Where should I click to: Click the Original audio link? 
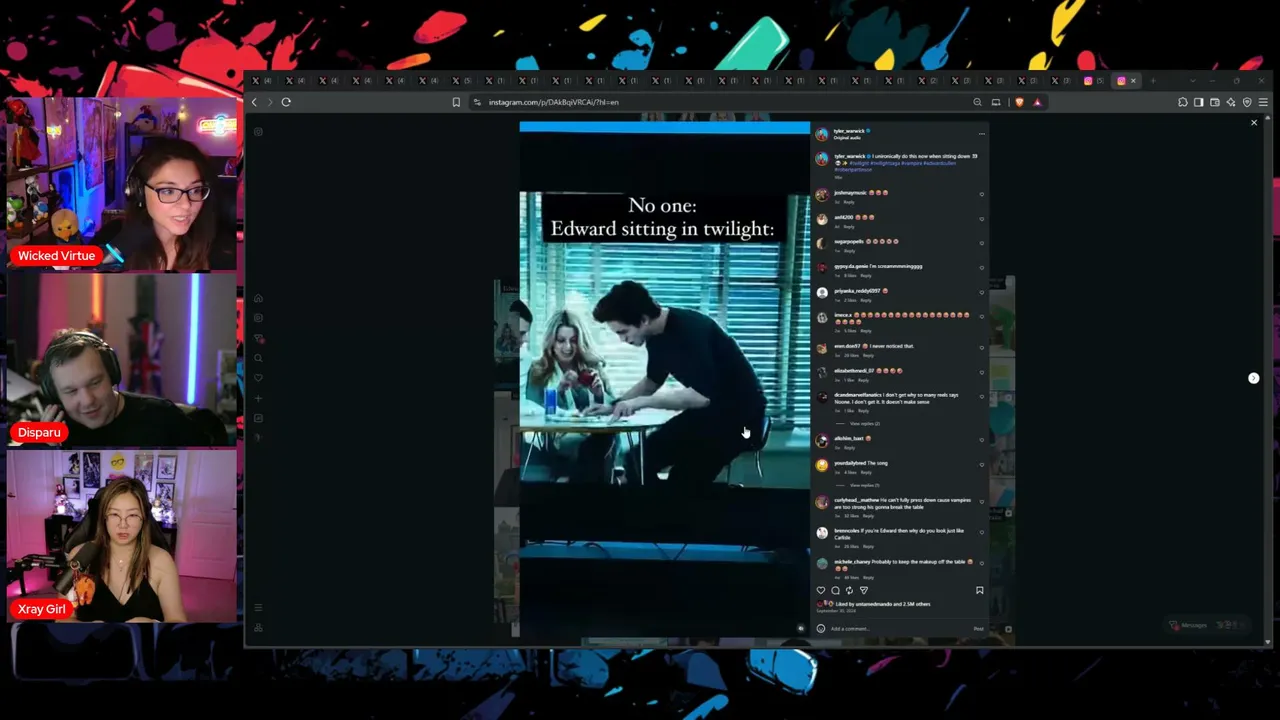847,138
